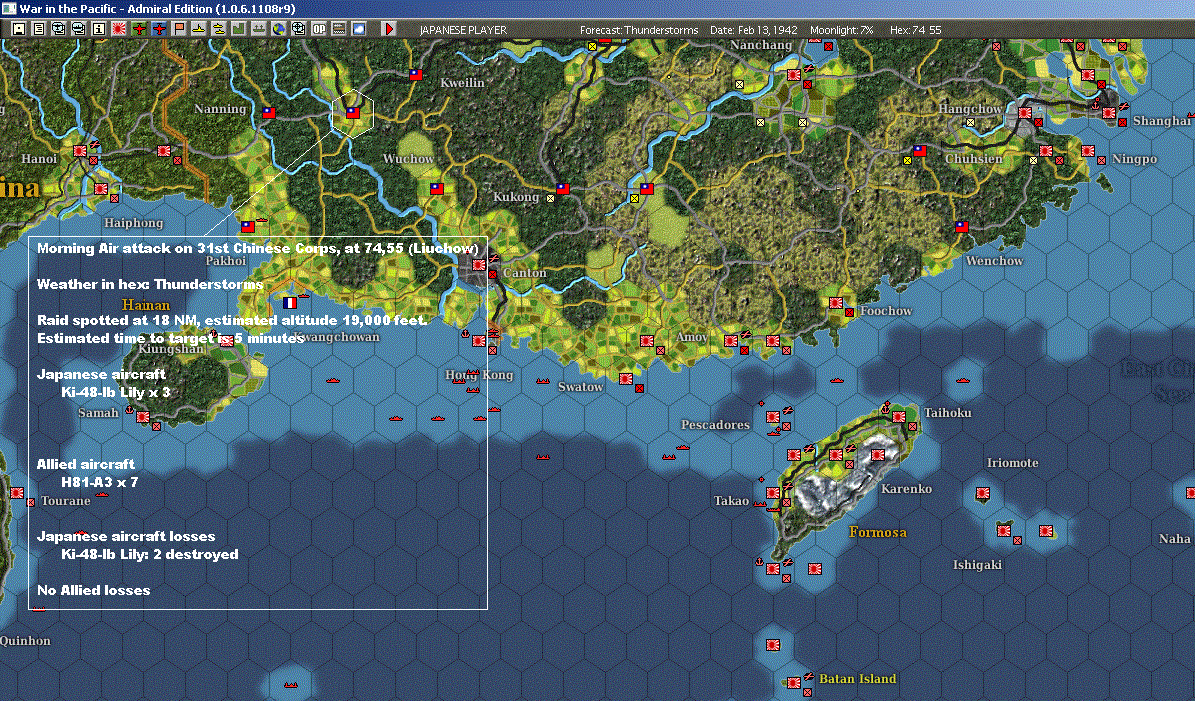Select Chinese flag base next to Nanning
The width and height of the screenshot is (1195, 701).
point(268,113)
